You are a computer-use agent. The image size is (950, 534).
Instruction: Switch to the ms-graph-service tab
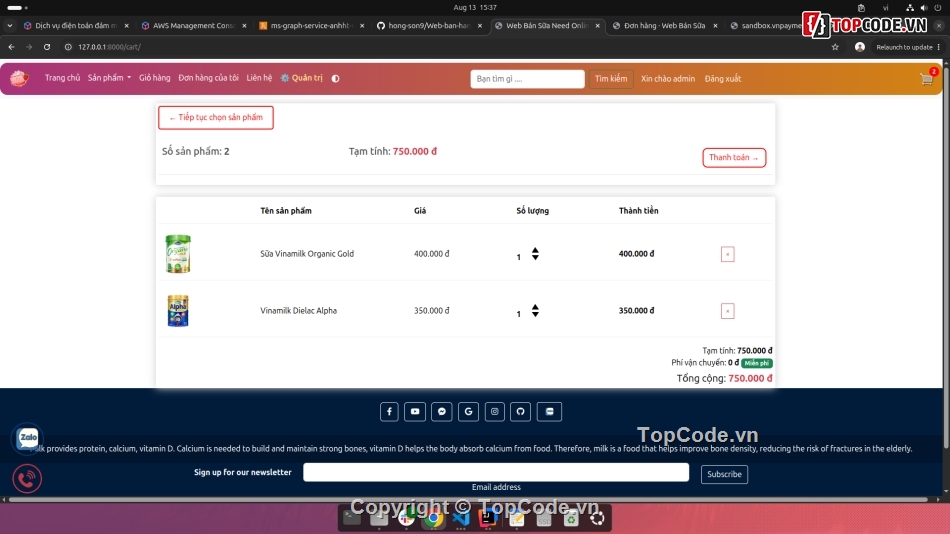click(311, 25)
